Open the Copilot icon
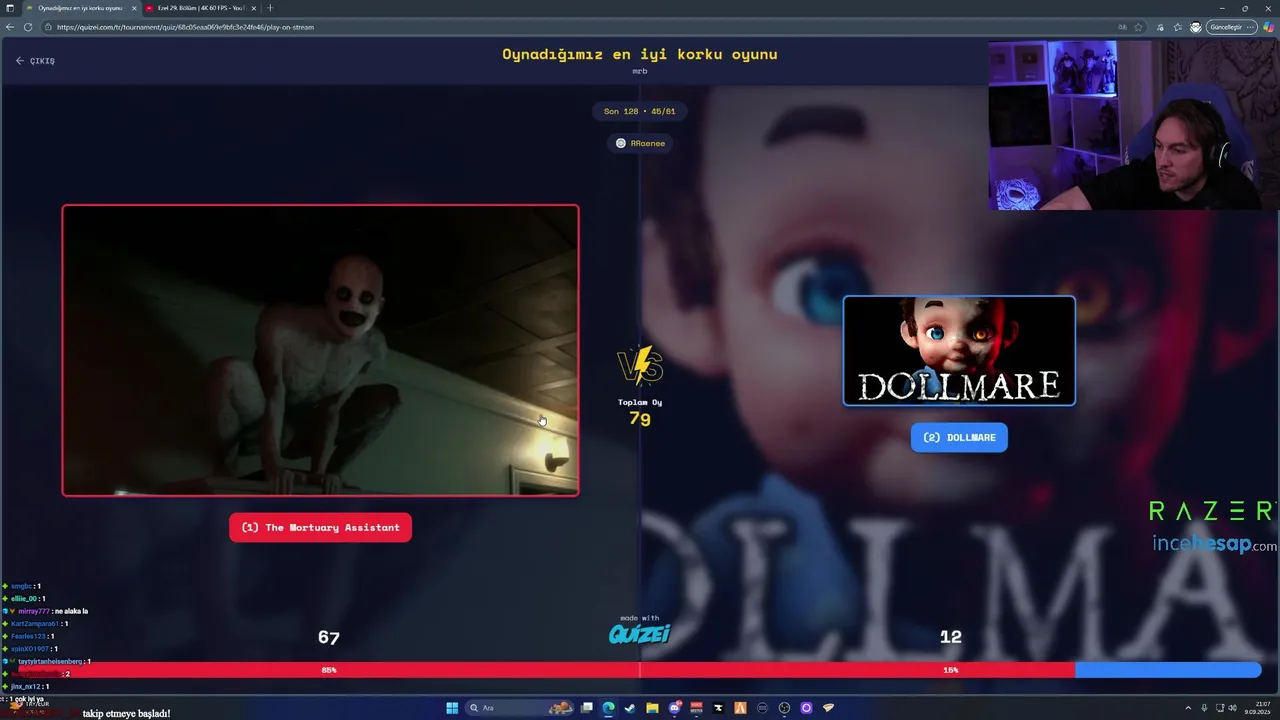Screen dimensions: 1280x720 (1268, 27)
